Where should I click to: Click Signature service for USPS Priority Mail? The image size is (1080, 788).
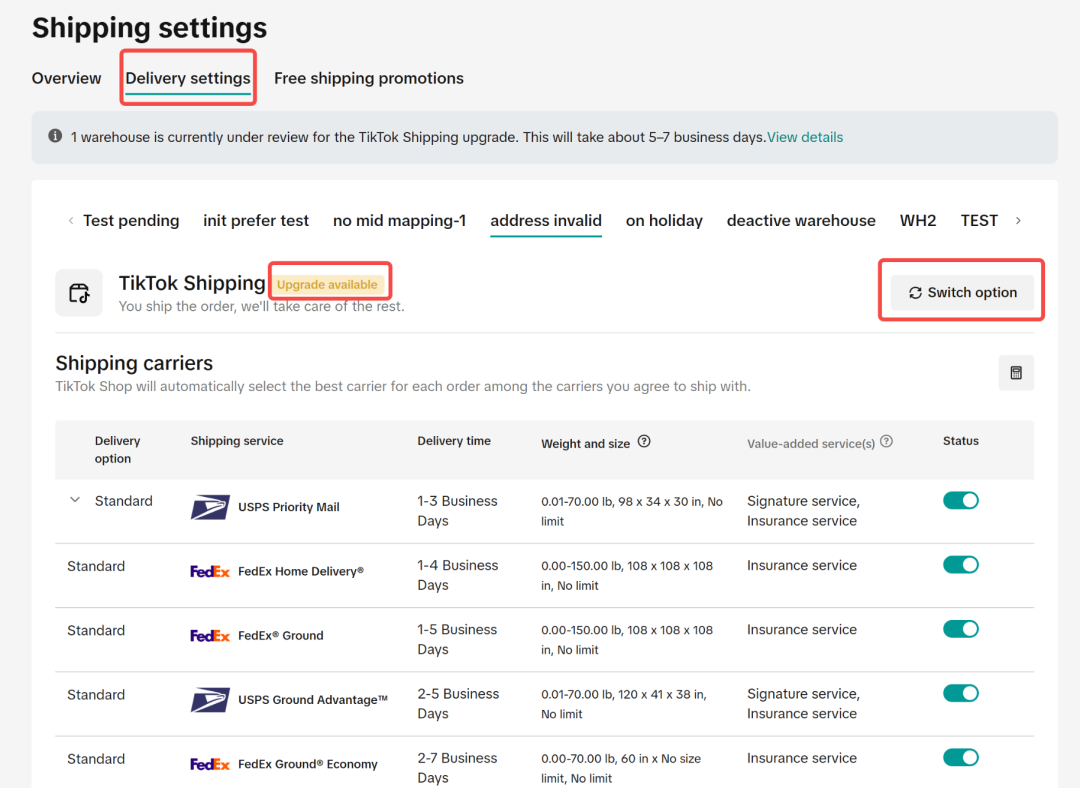click(803, 501)
